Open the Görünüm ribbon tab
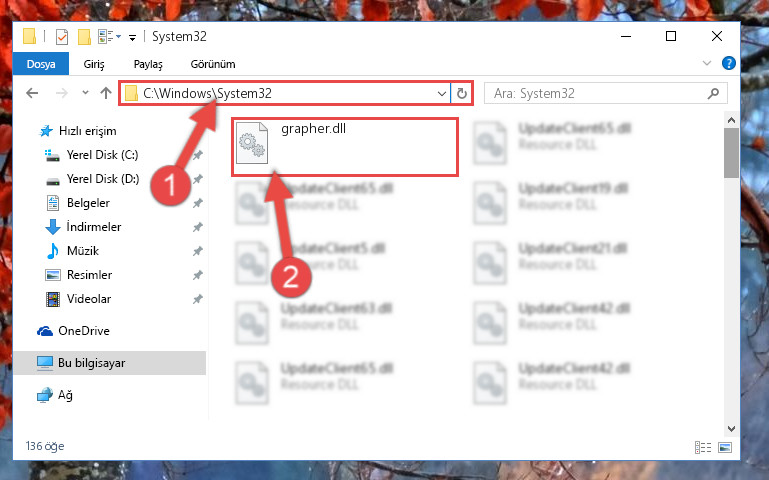The width and height of the screenshot is (769, 480). [x=213, y=64]
